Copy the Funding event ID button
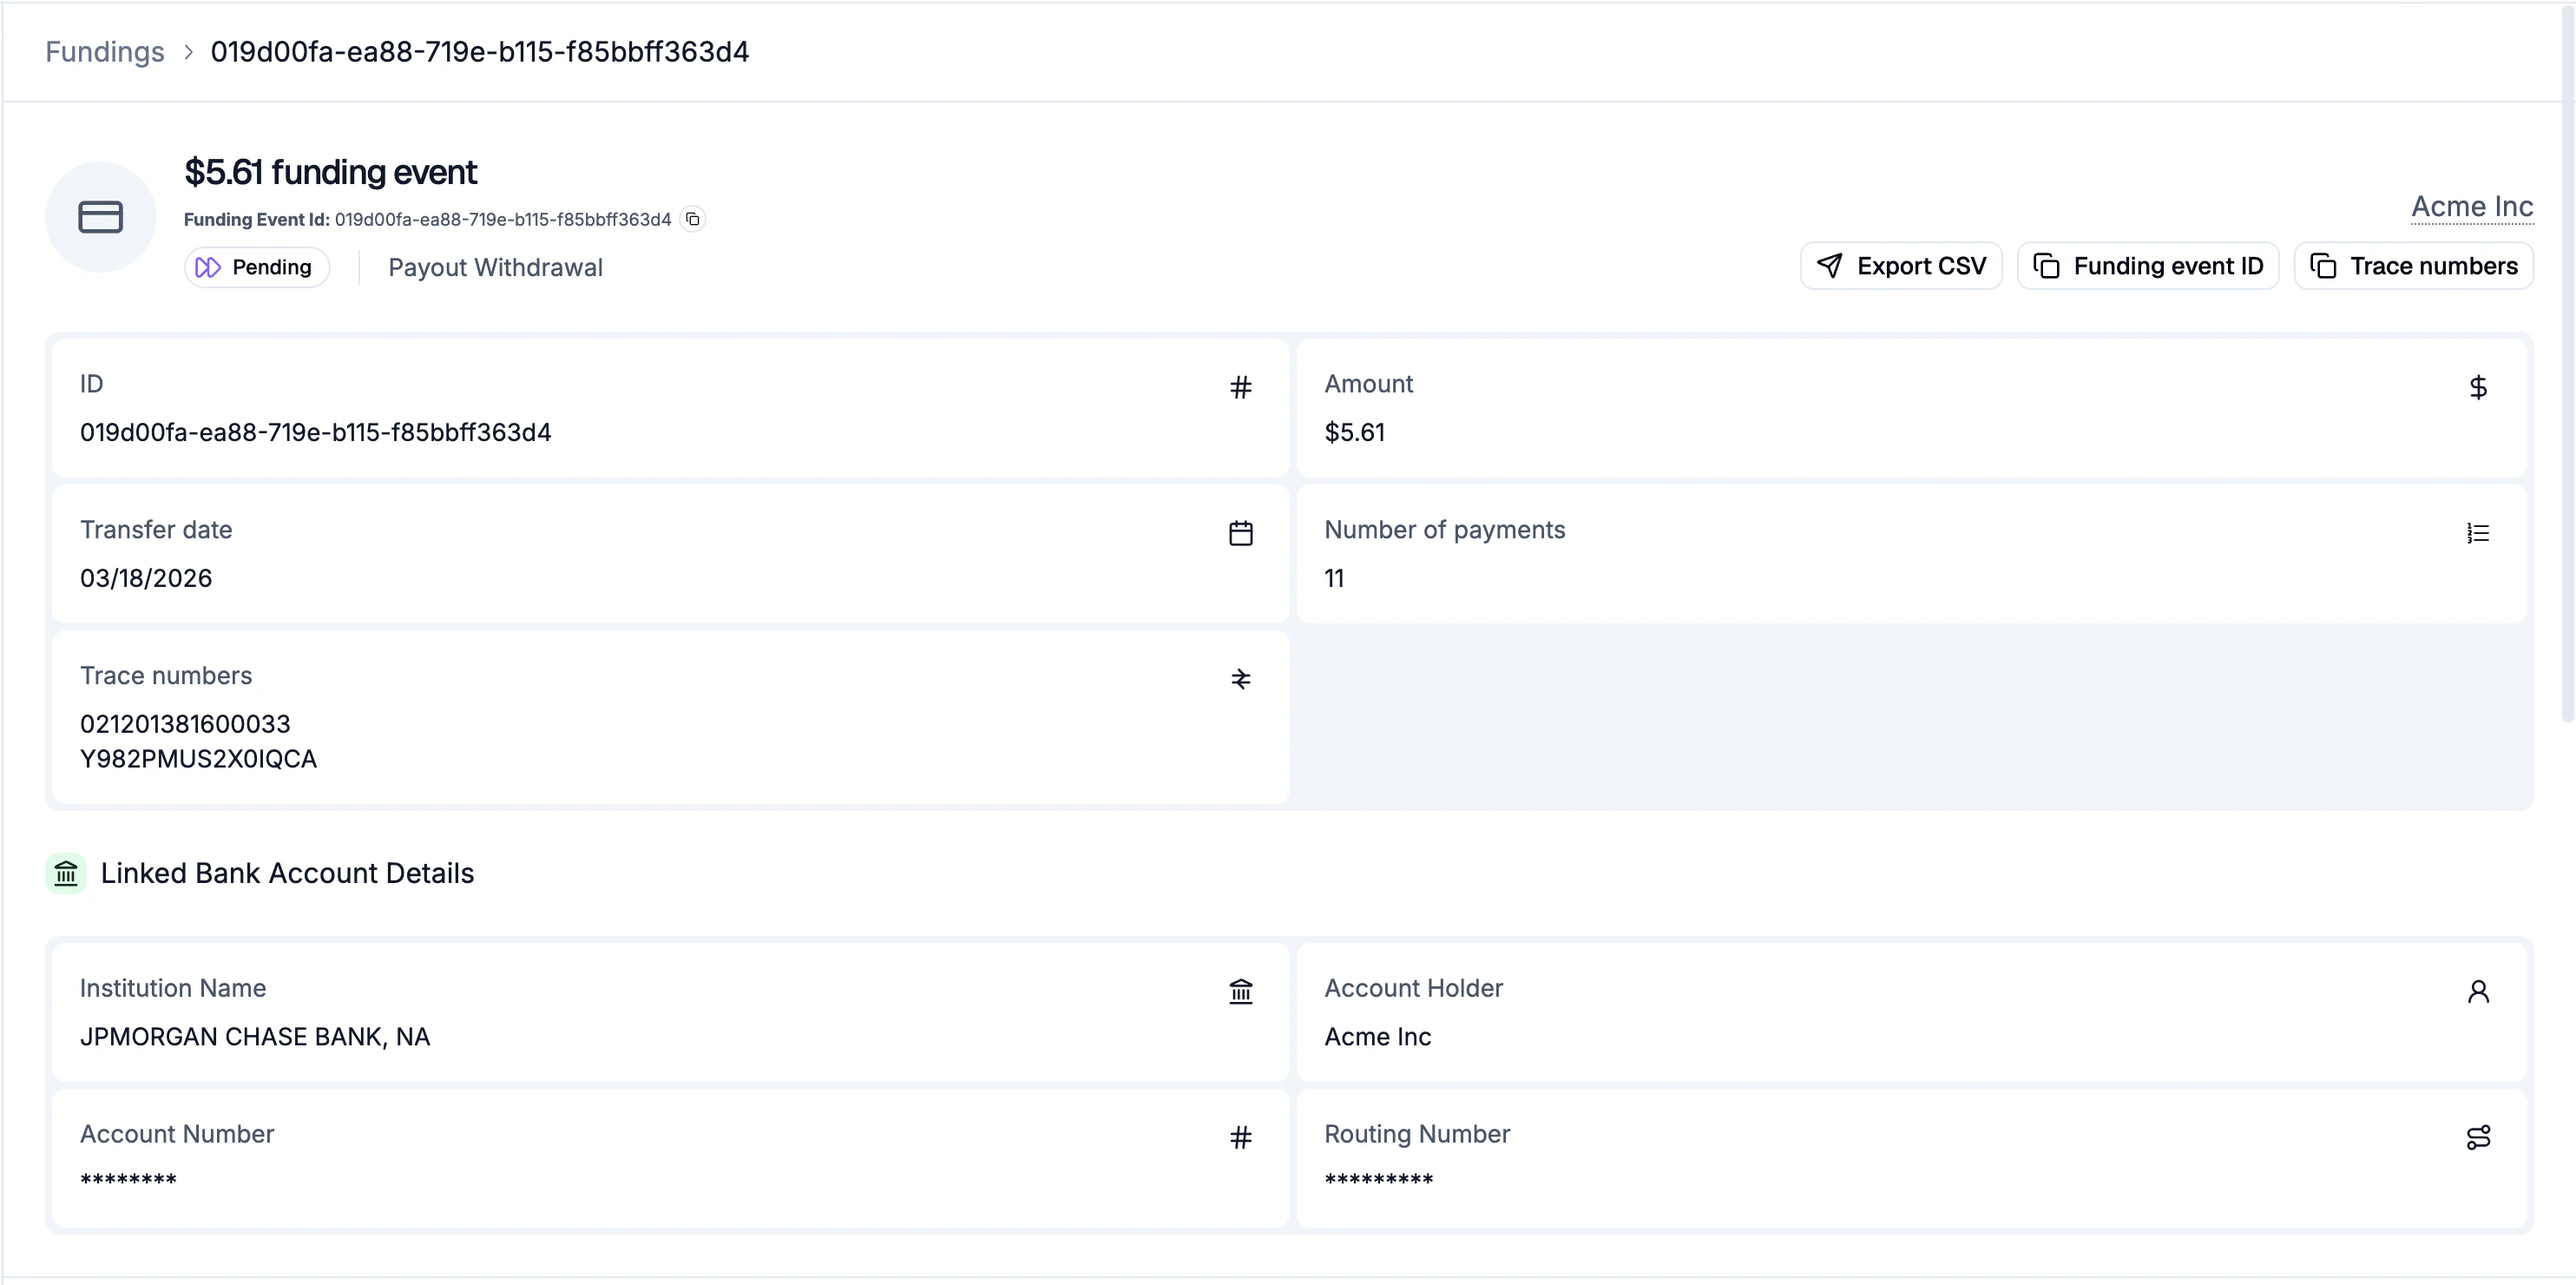The image size is (2576, 1285). pyautogui.click(x=2147, y=266)
